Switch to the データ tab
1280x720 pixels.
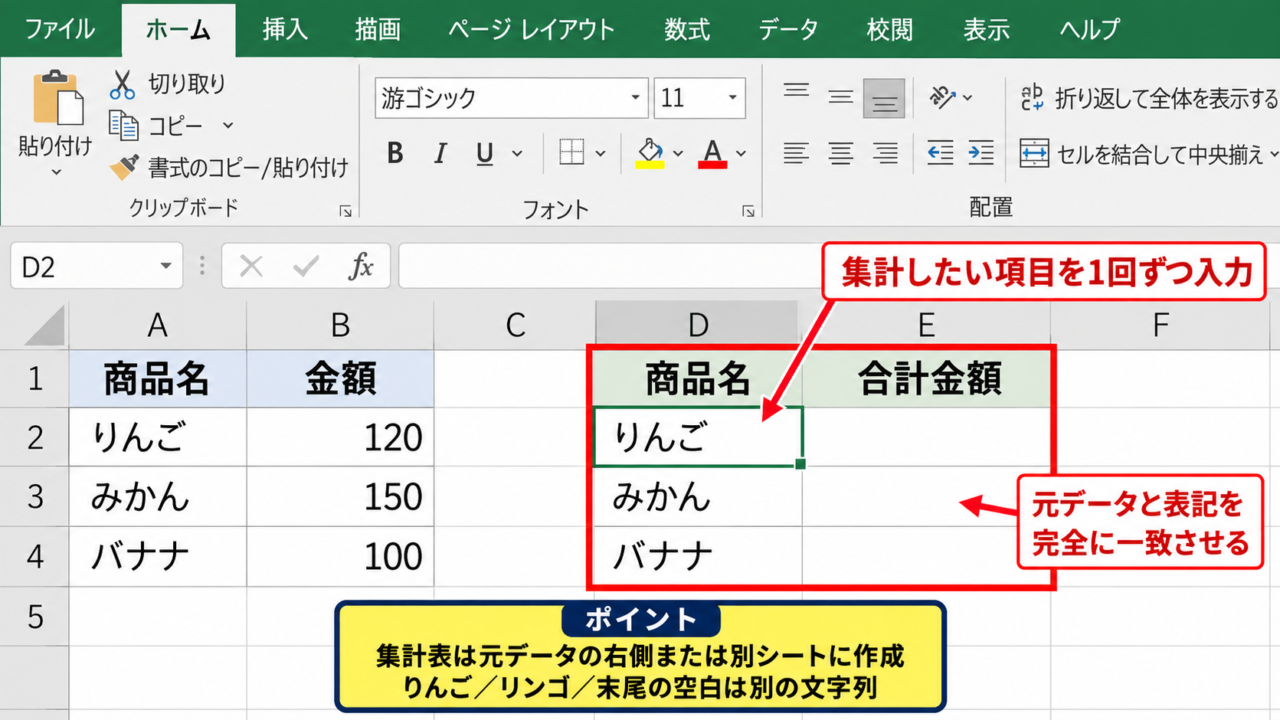[x=788, y=29]
